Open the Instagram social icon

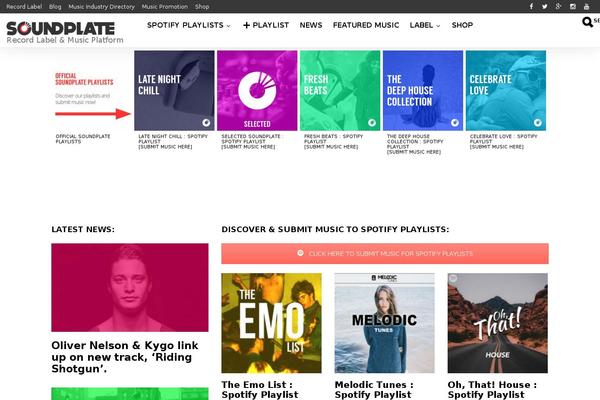(573, 7)
